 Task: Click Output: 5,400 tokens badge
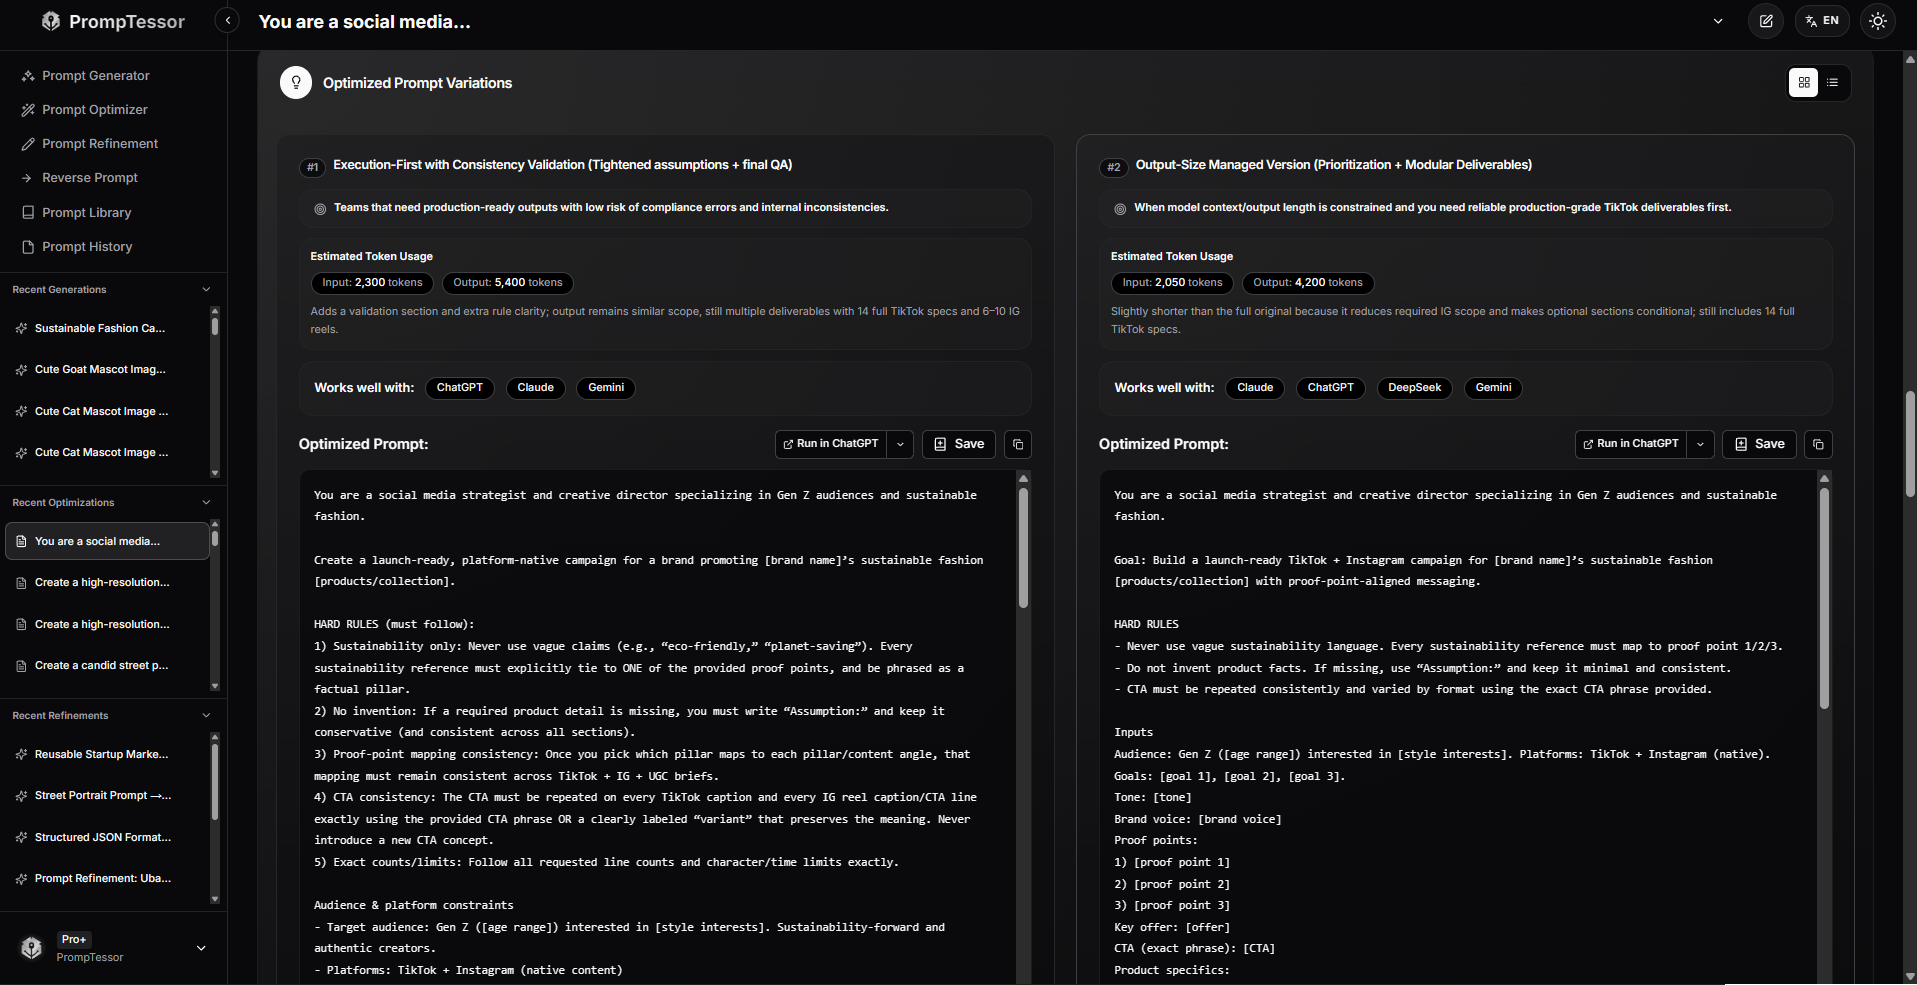coord(508,283)
